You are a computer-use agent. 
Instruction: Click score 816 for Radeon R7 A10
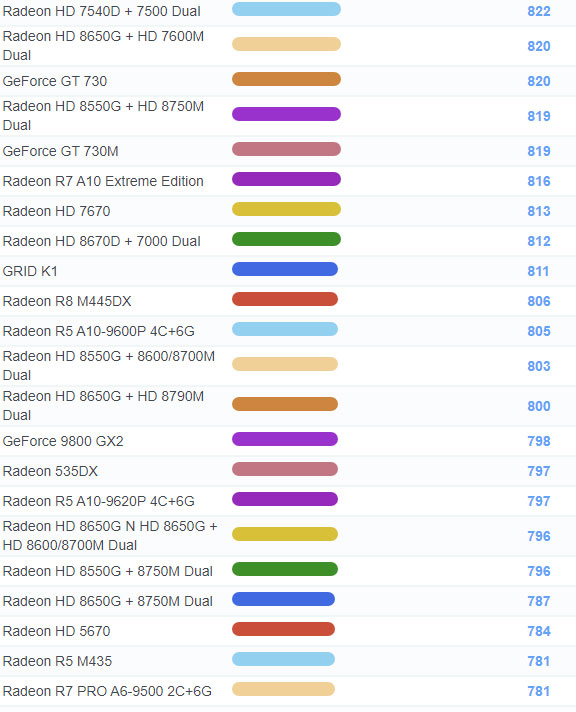[539, 181]
